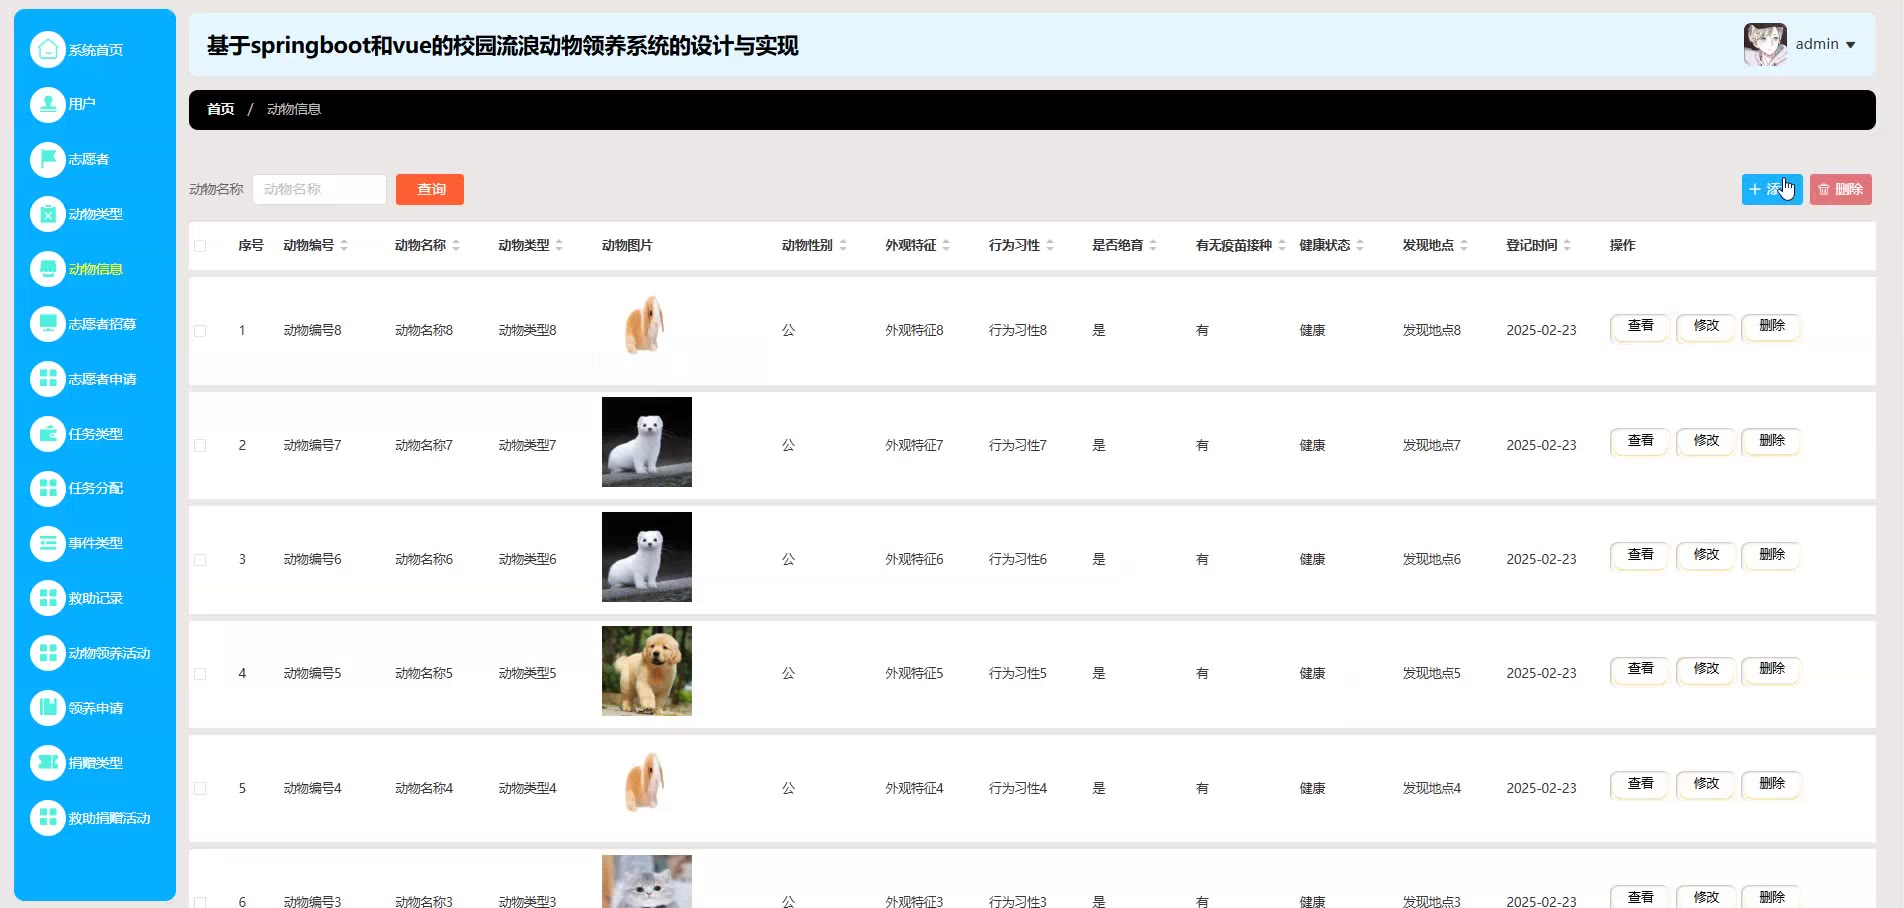Sort the table by 动物编号 arrows

coord(344,245)
